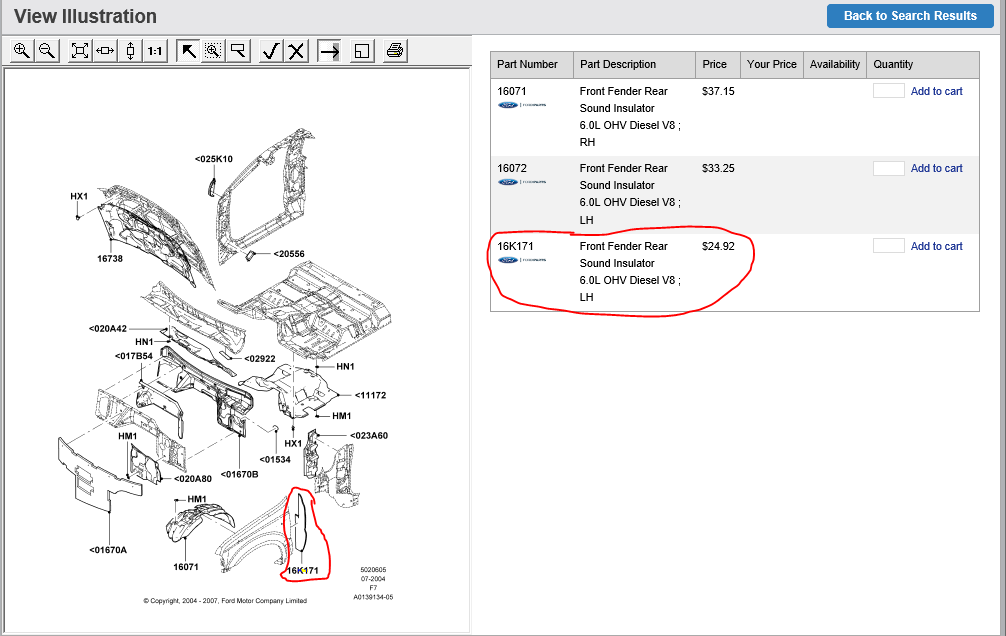1006x636 pixels.
Task: Choose the zoom-to-area marquee tool
Action: click(213, 51)
